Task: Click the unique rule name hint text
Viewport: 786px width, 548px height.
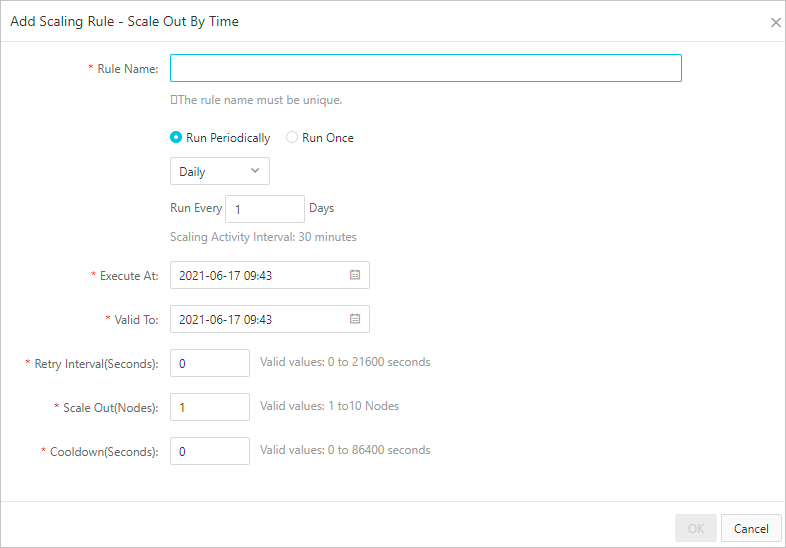Action: 257,100
